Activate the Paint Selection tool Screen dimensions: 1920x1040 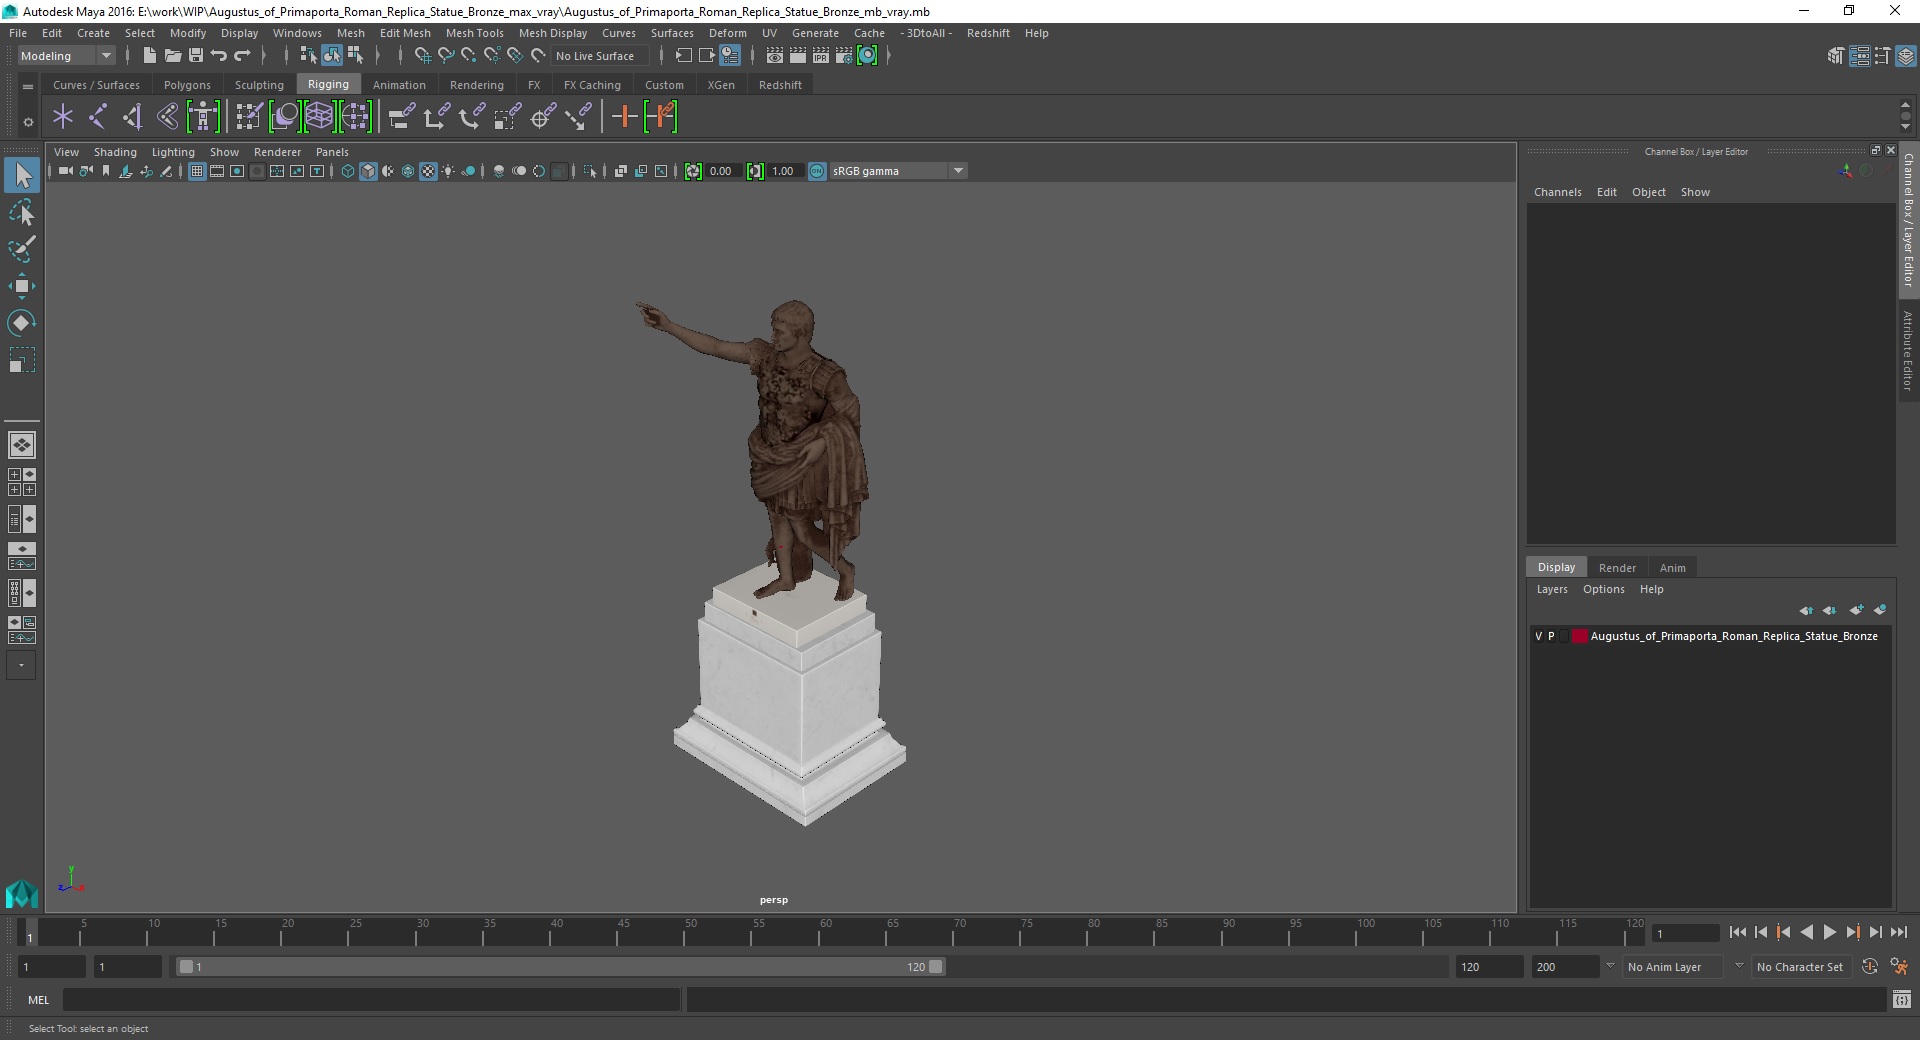[x=22, y=249]
